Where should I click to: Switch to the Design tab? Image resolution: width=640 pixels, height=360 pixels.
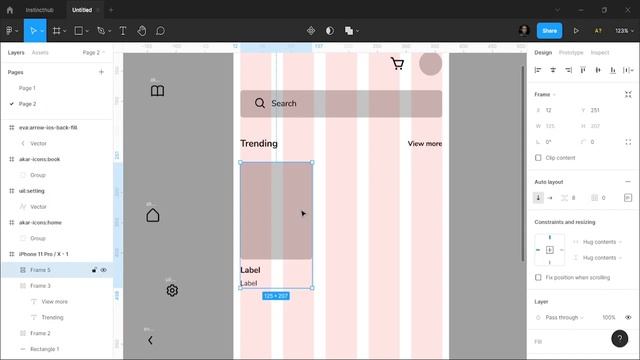tap(543, 52)
